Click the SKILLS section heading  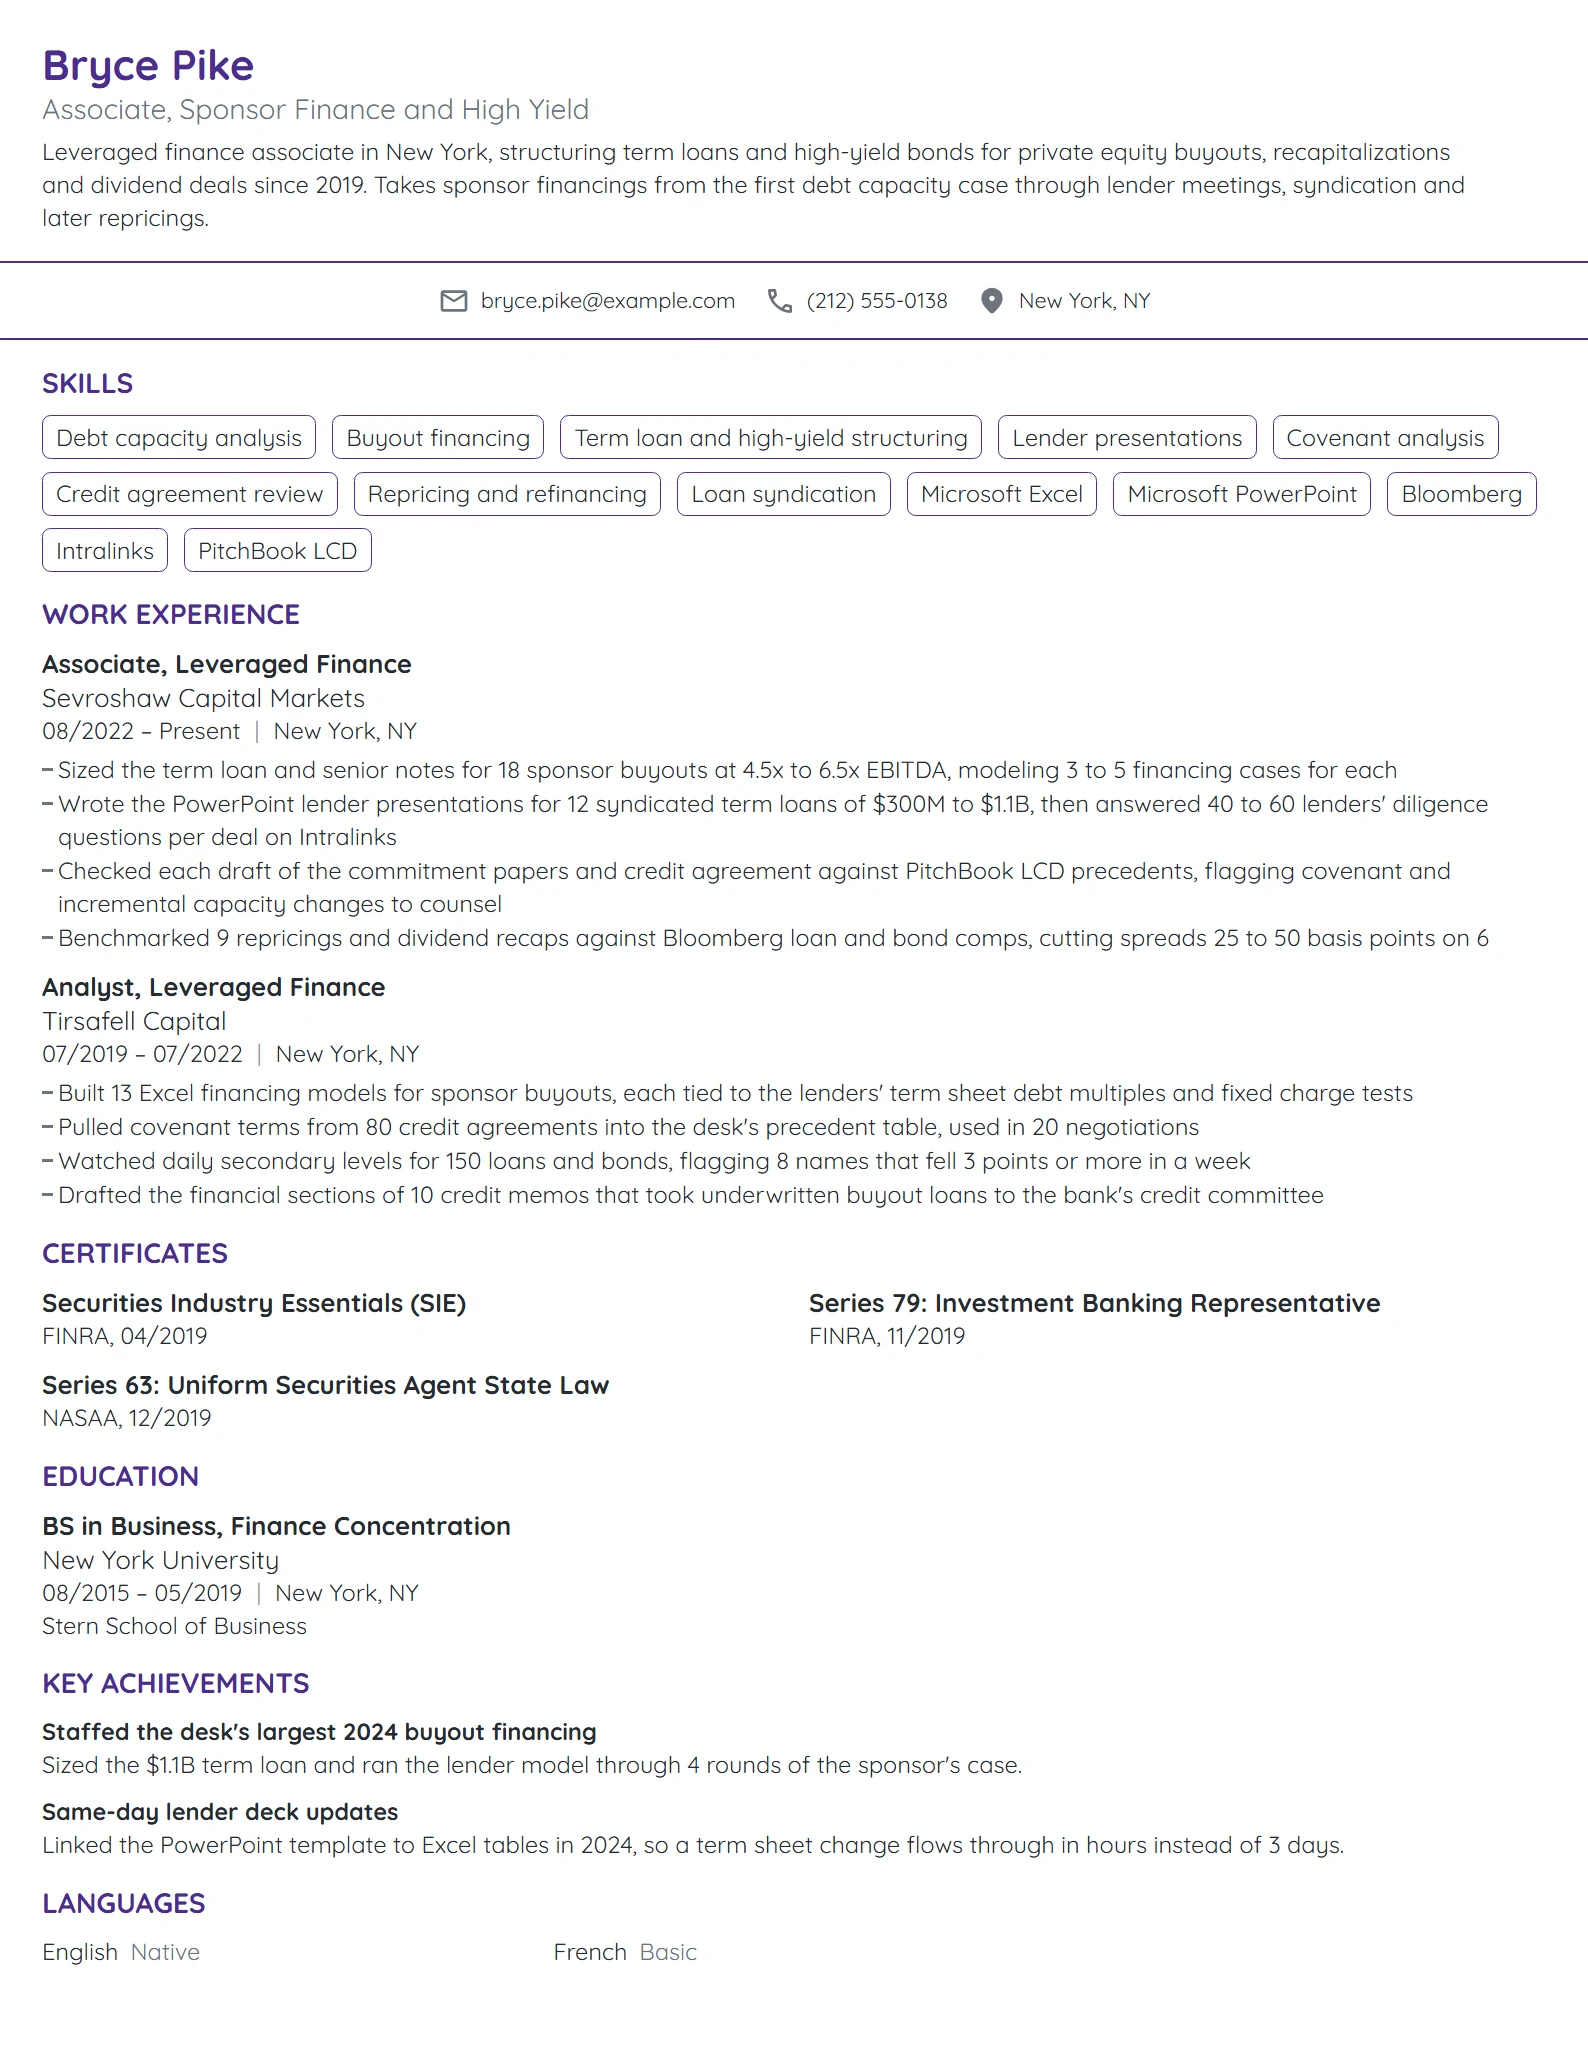tap(88, 383)
